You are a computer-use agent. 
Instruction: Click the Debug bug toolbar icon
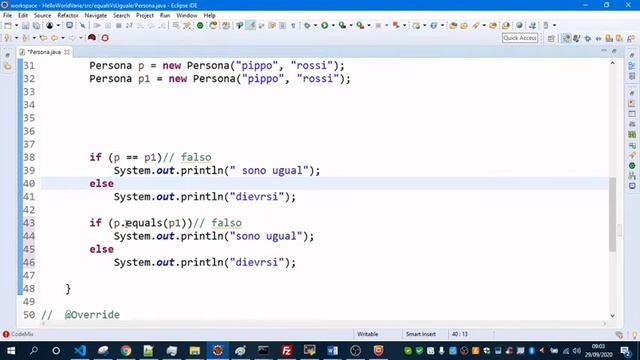(x=307, y=25)
